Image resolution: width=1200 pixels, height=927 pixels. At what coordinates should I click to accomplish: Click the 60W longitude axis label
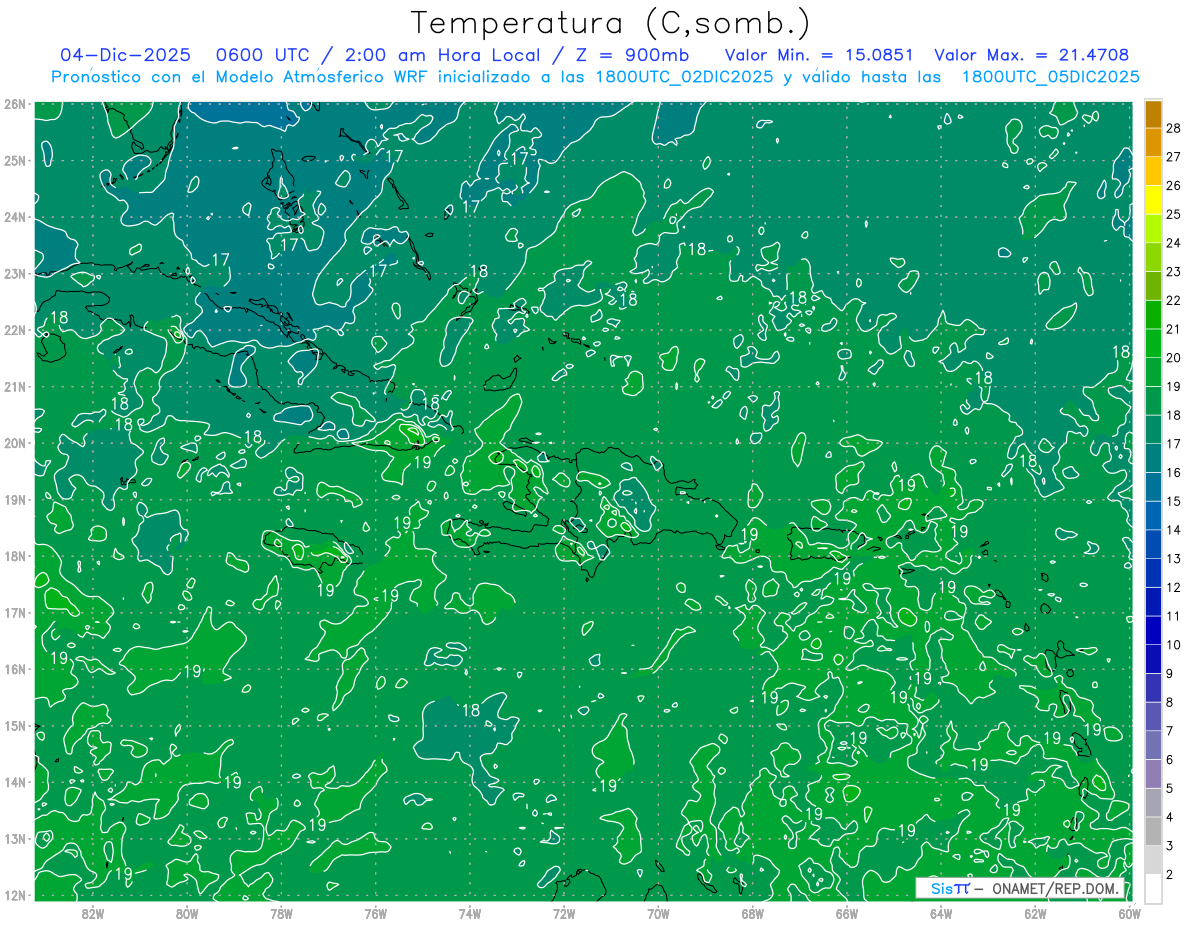point(1129,913)
